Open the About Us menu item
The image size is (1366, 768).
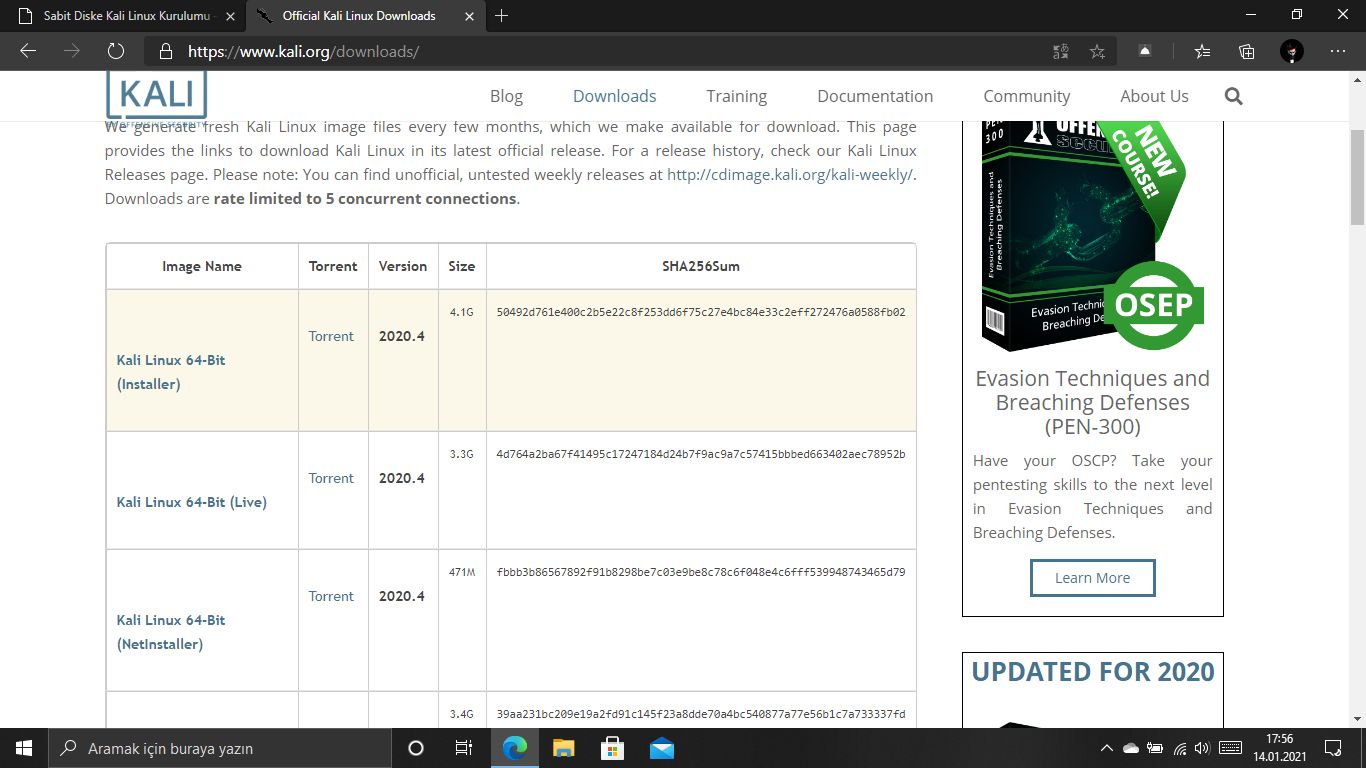pyautogui.click(x=1154, y=96)
